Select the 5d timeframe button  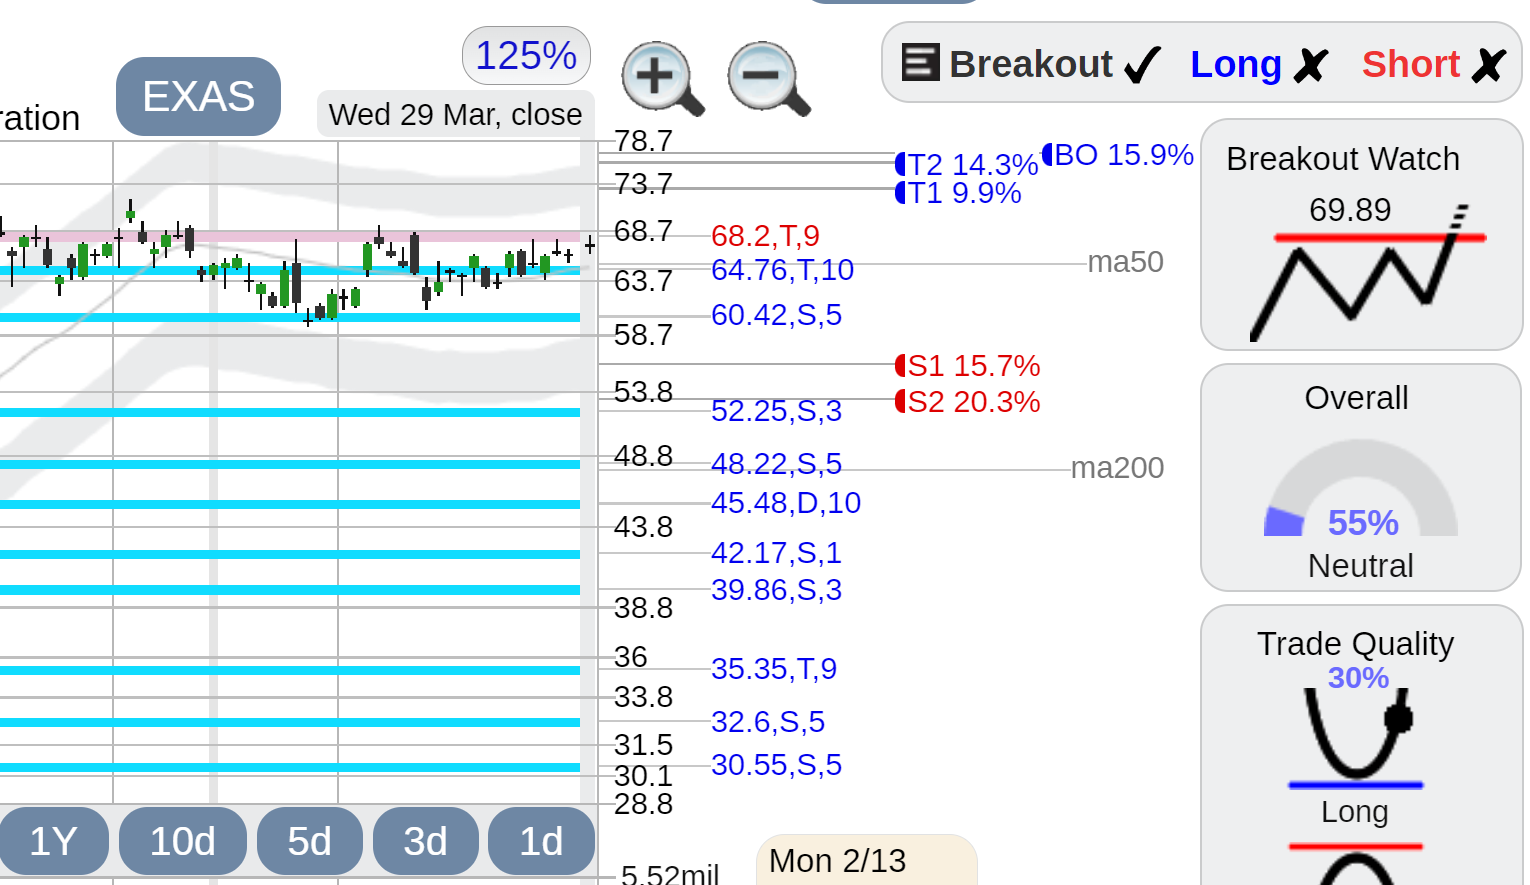(309, 841)
